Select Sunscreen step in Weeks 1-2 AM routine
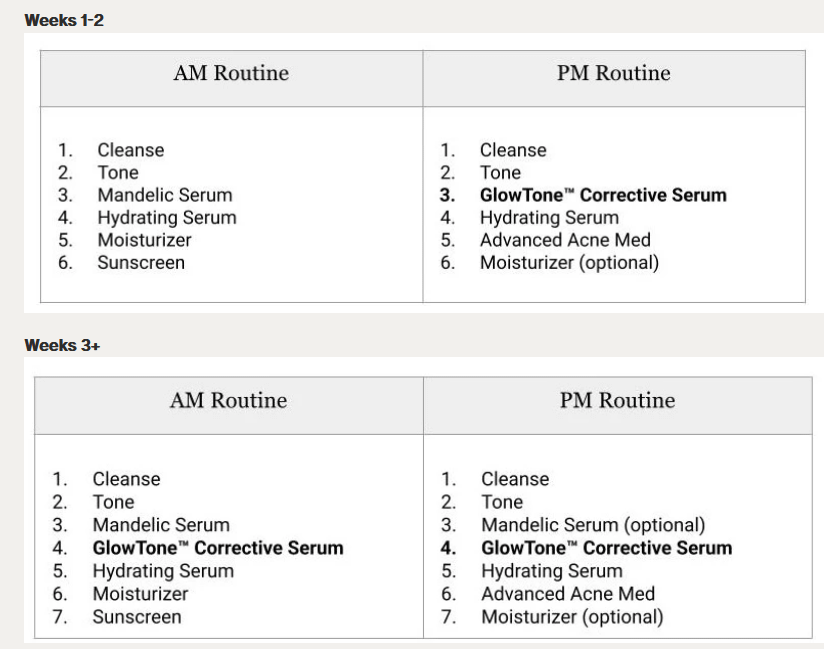 141,263
